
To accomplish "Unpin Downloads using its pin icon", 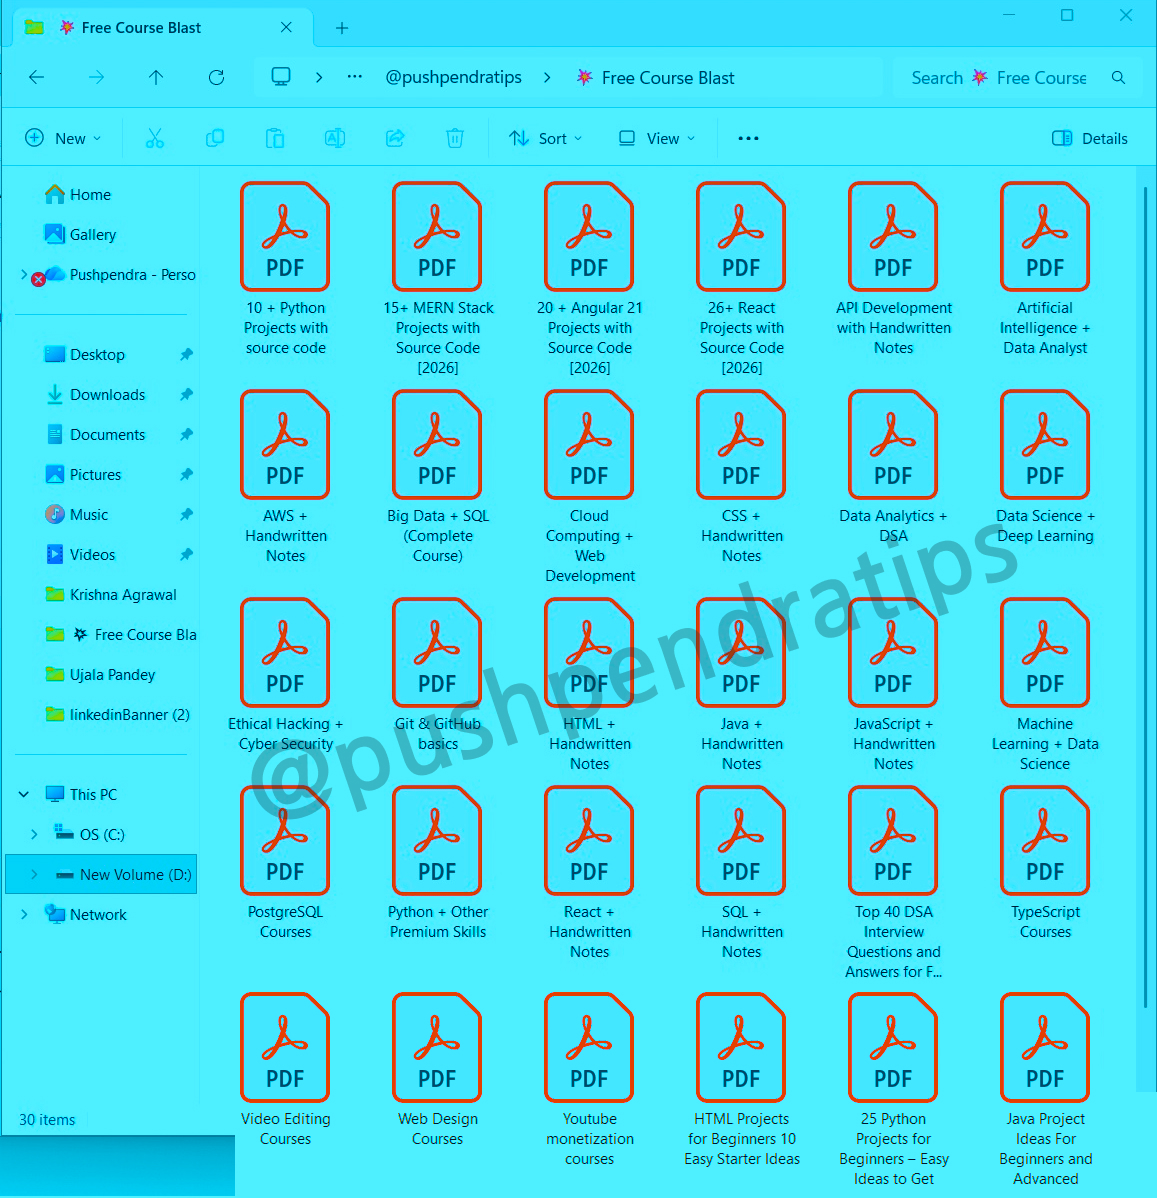I will tap(186, 394).
